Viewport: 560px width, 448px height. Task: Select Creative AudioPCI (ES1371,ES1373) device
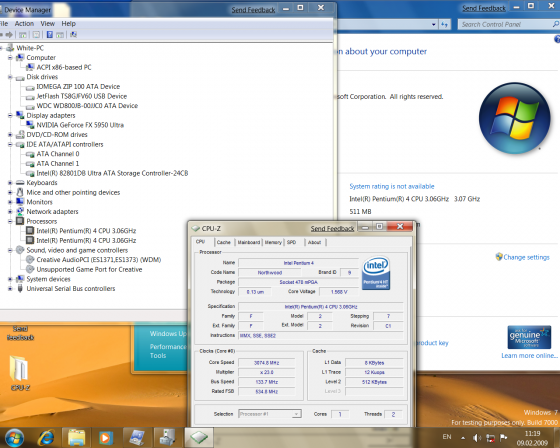[x=99, y=260]
